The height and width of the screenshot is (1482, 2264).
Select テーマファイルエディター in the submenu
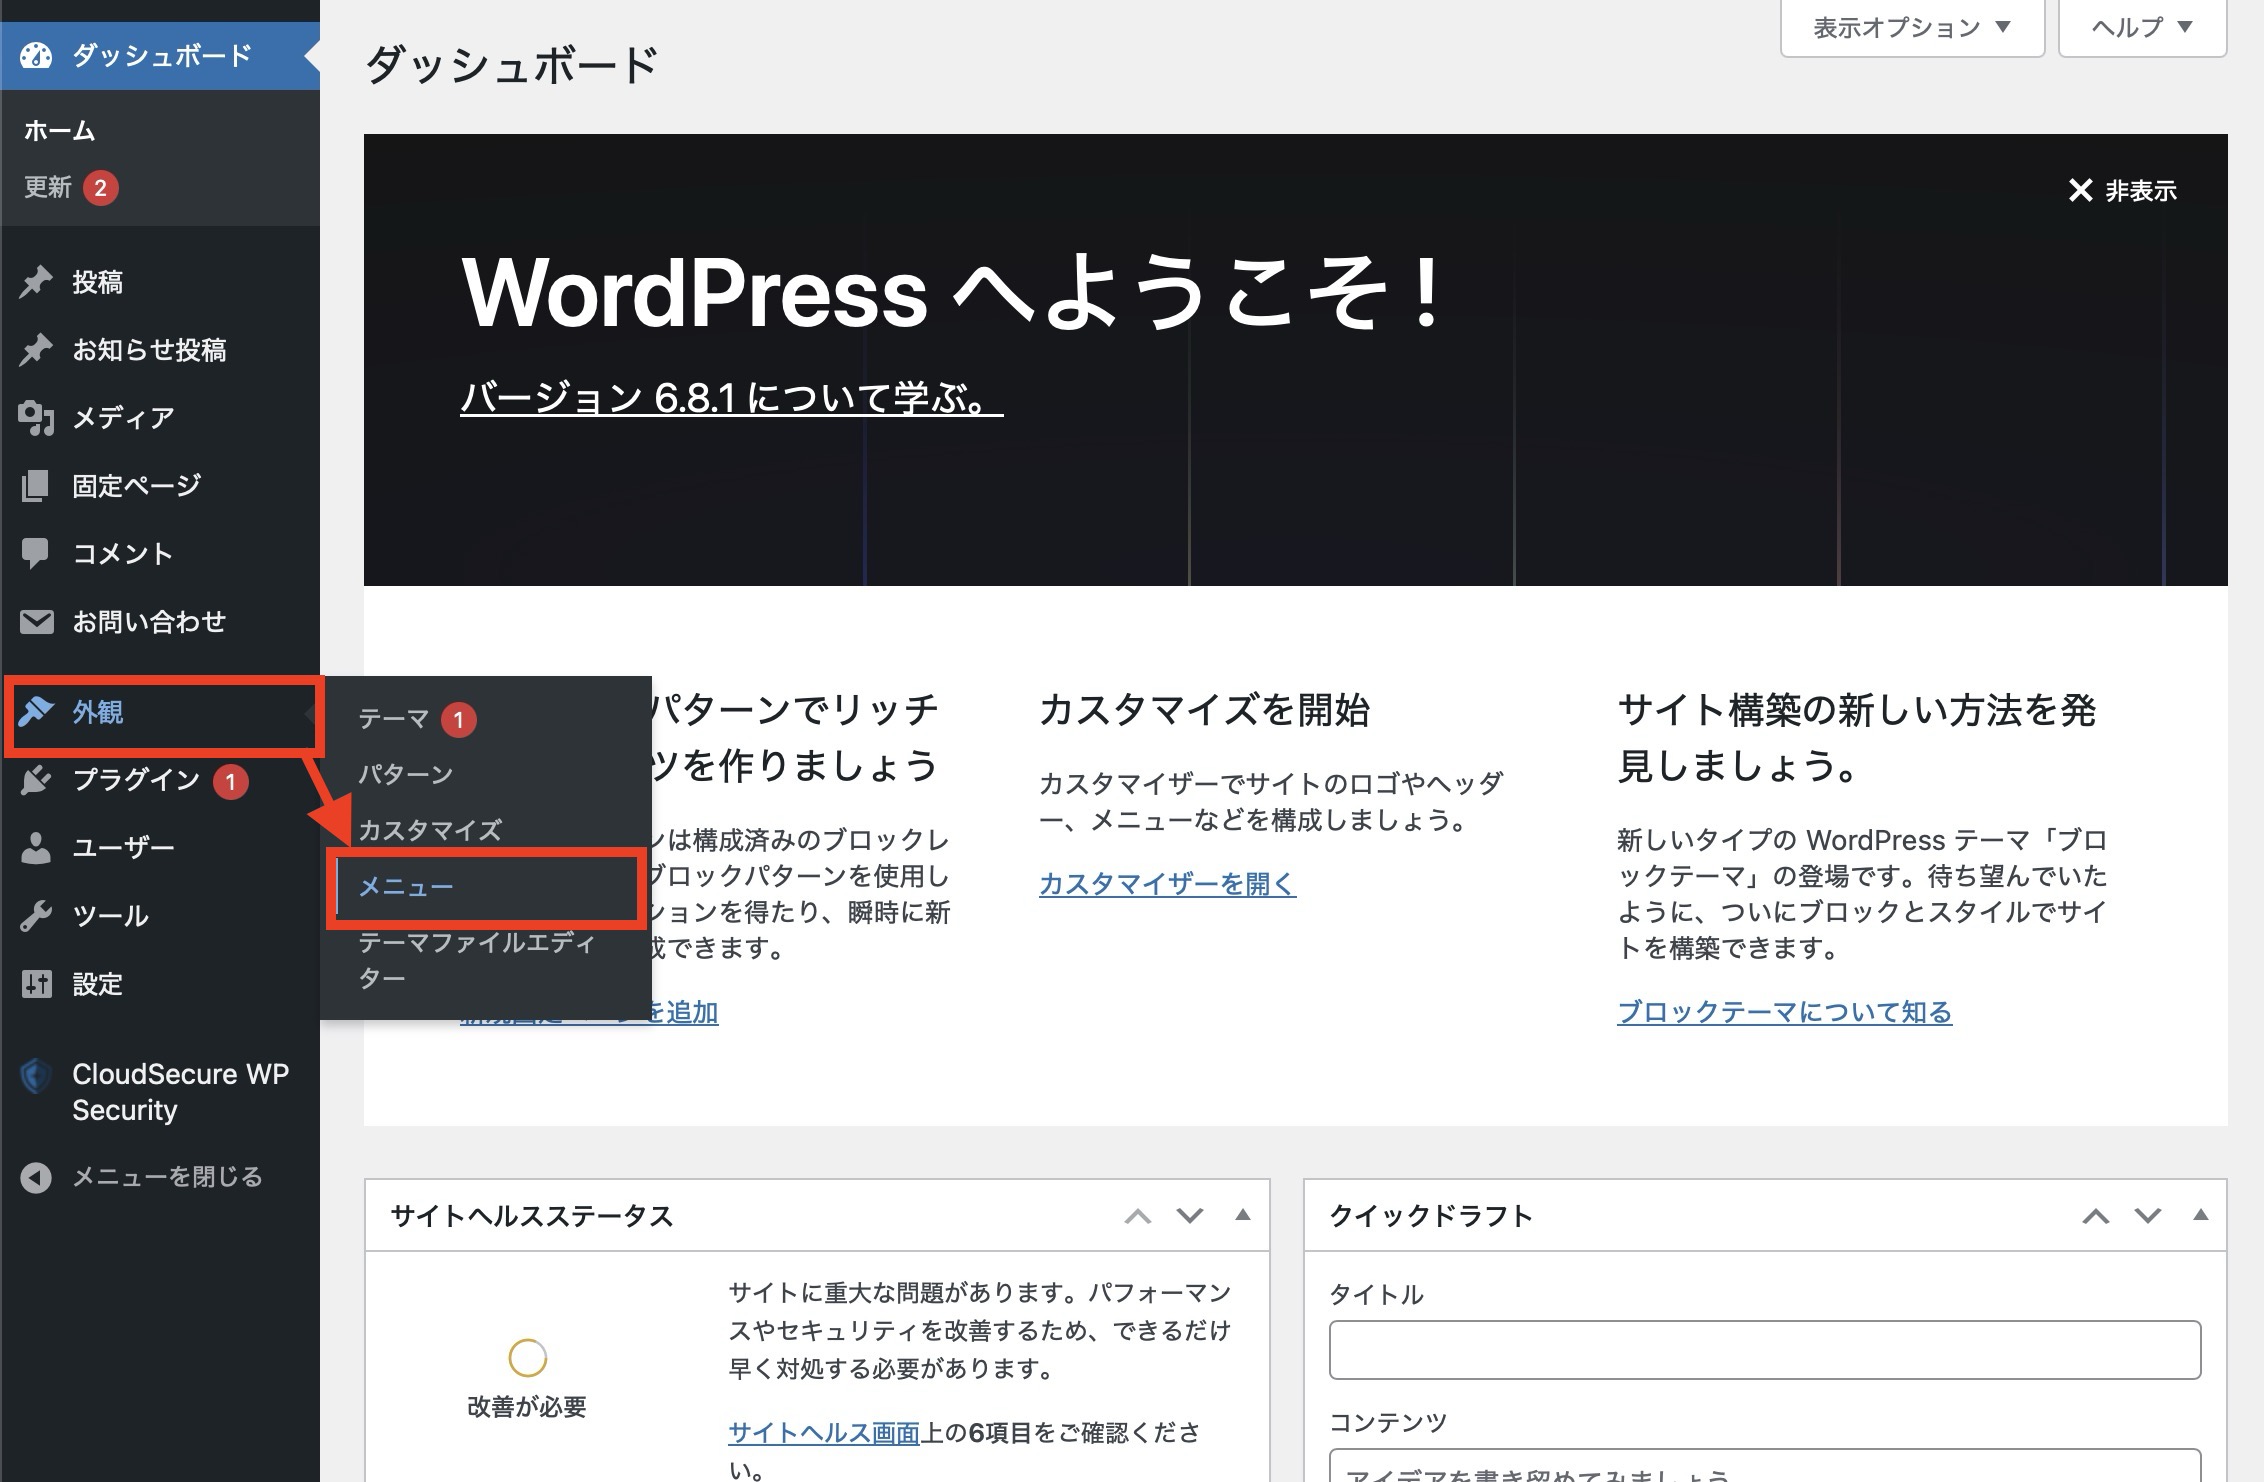477,960
